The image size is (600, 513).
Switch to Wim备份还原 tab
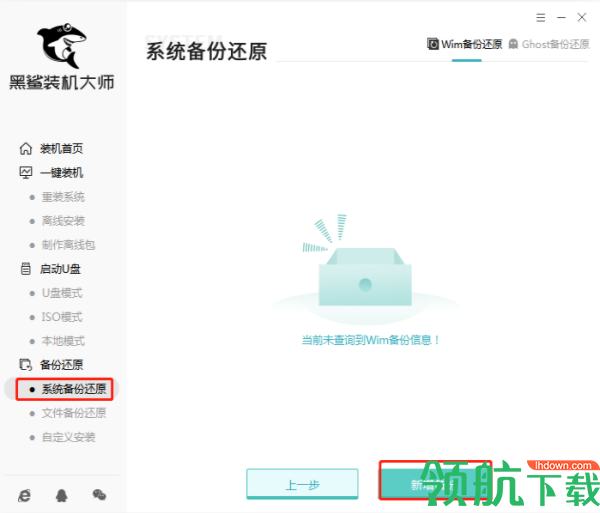[465, 44]
